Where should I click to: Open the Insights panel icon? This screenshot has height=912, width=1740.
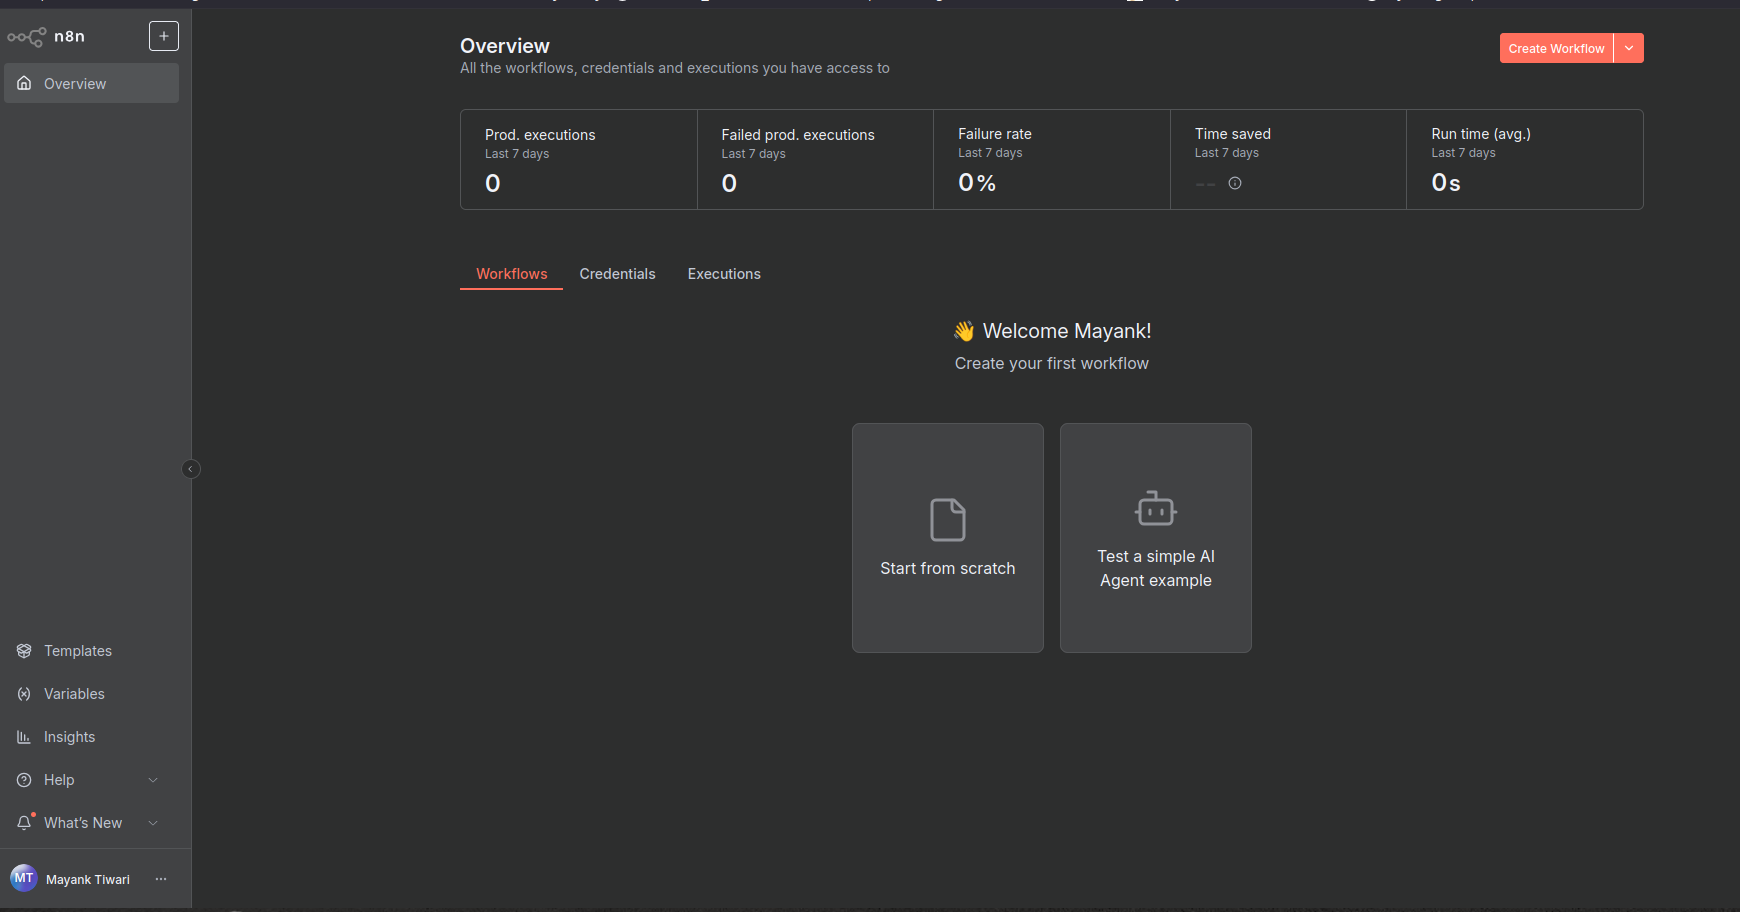[23, 736]
